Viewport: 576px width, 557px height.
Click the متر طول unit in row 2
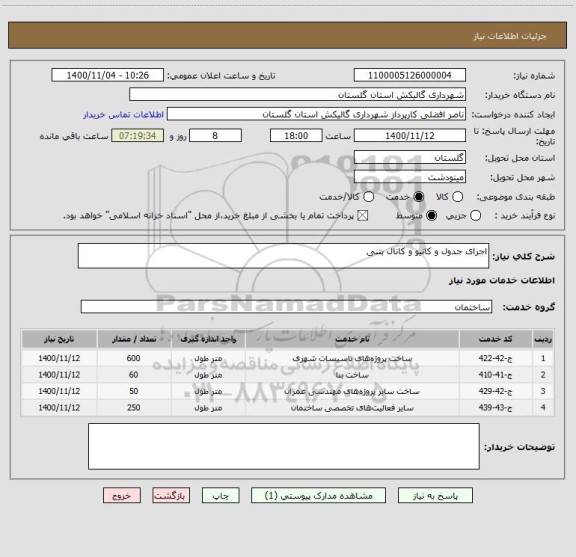pyautogui.click(x=208, y=375)
